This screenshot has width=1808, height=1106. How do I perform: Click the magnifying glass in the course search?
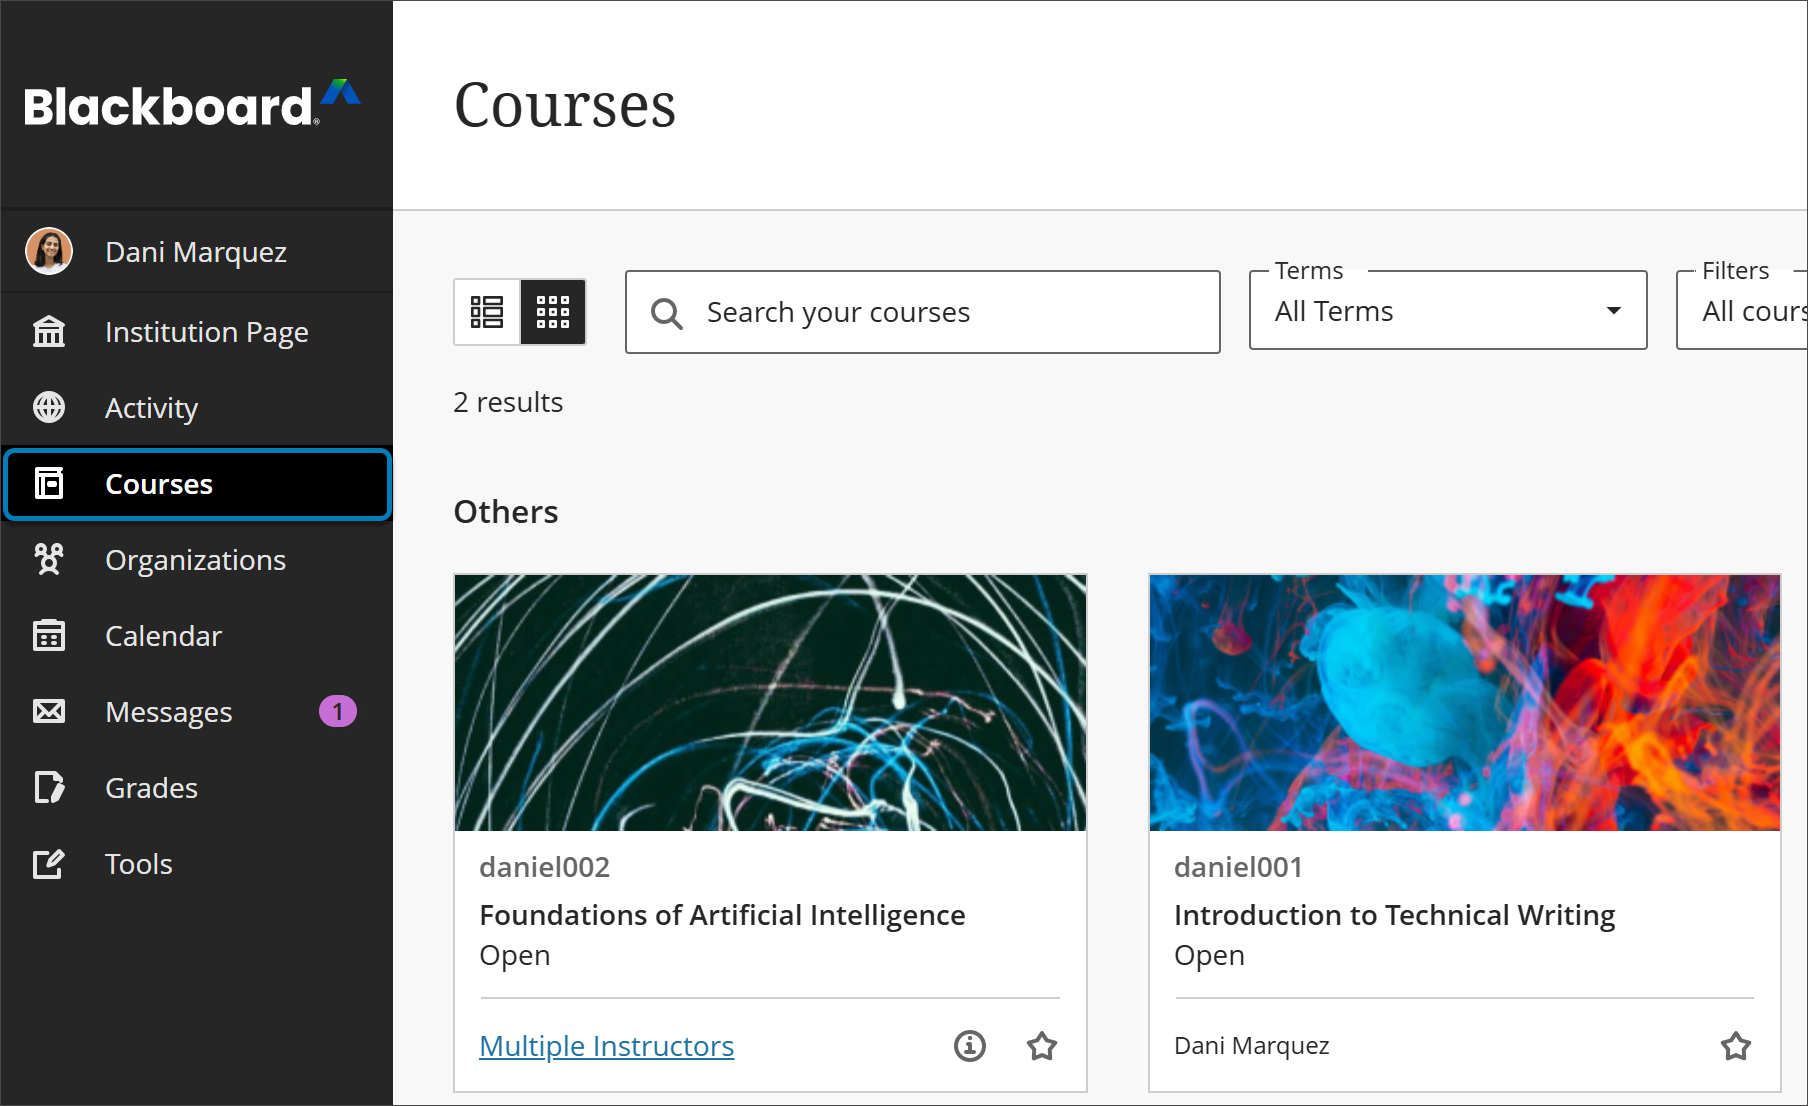666,312
